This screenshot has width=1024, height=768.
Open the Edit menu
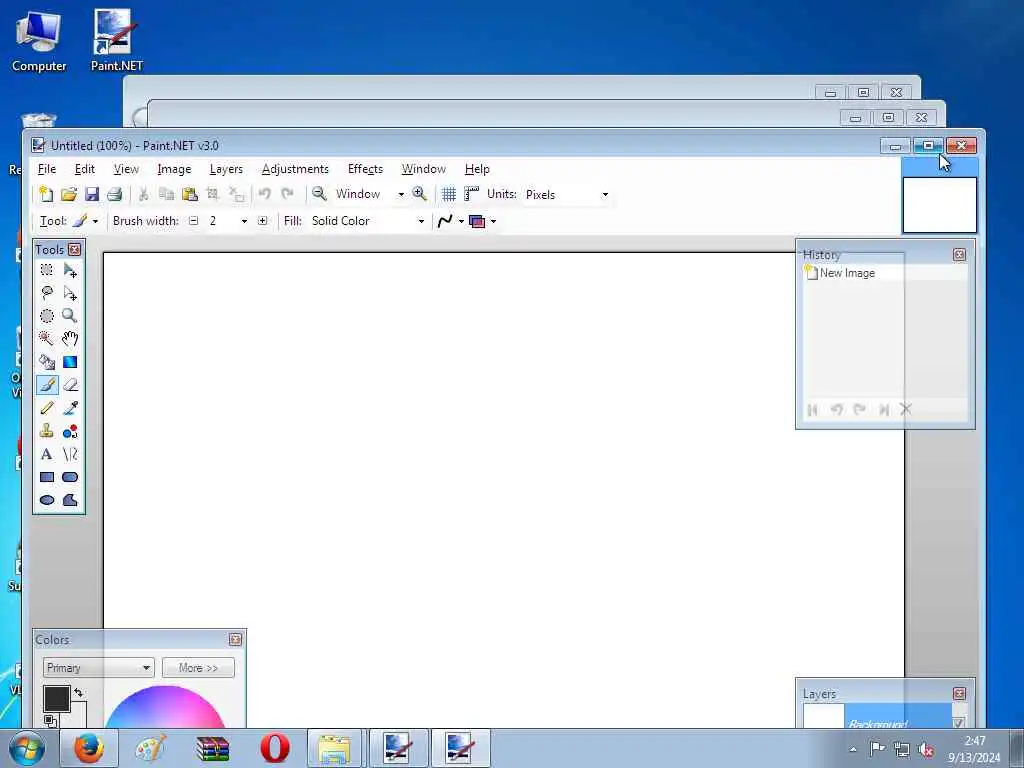click(84, 169)
